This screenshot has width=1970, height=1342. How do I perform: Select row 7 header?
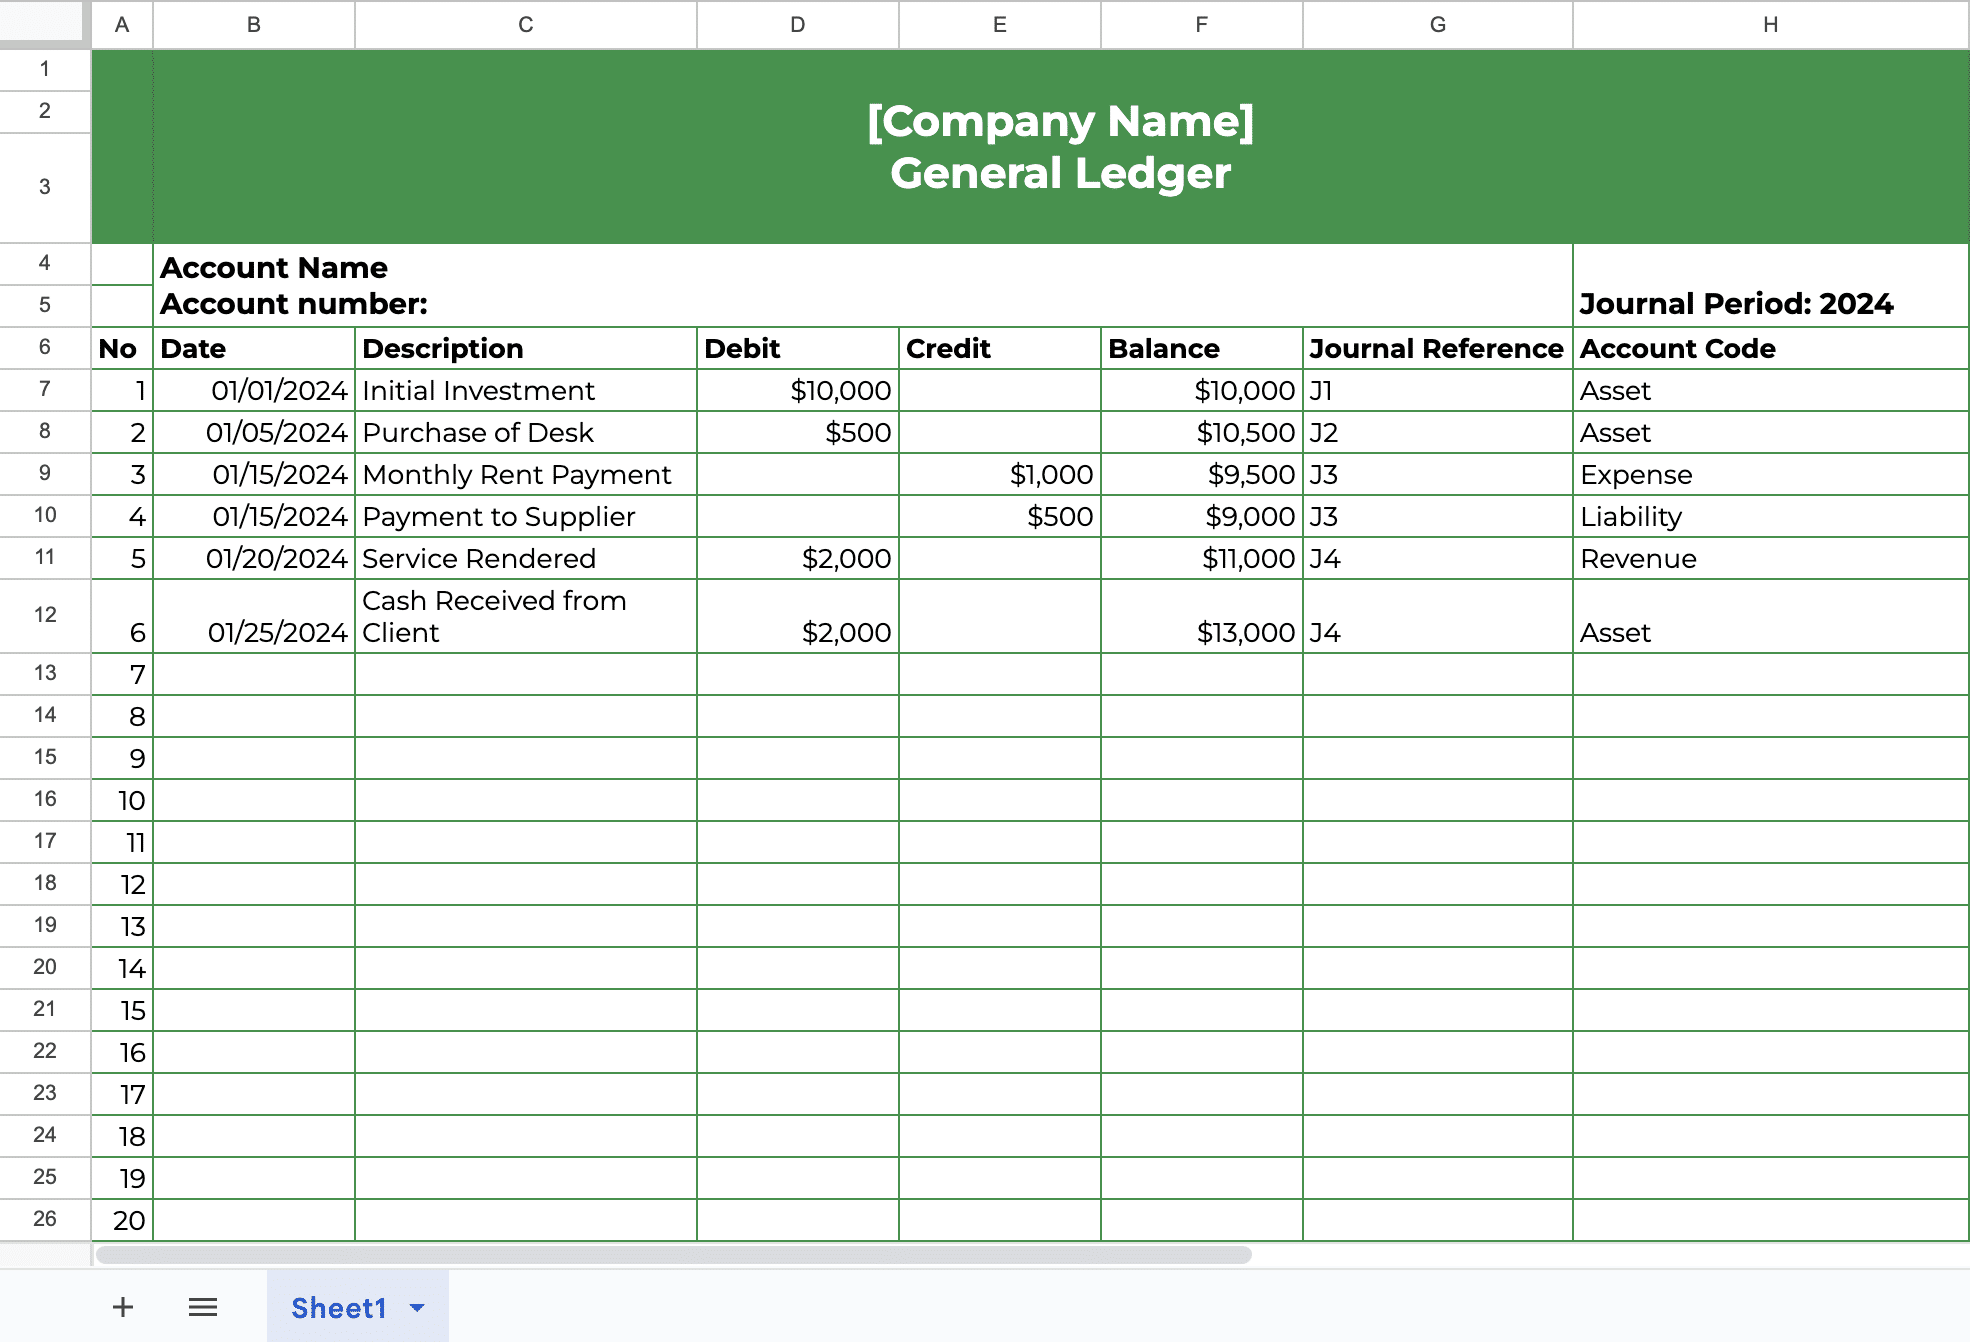[45, 390]
